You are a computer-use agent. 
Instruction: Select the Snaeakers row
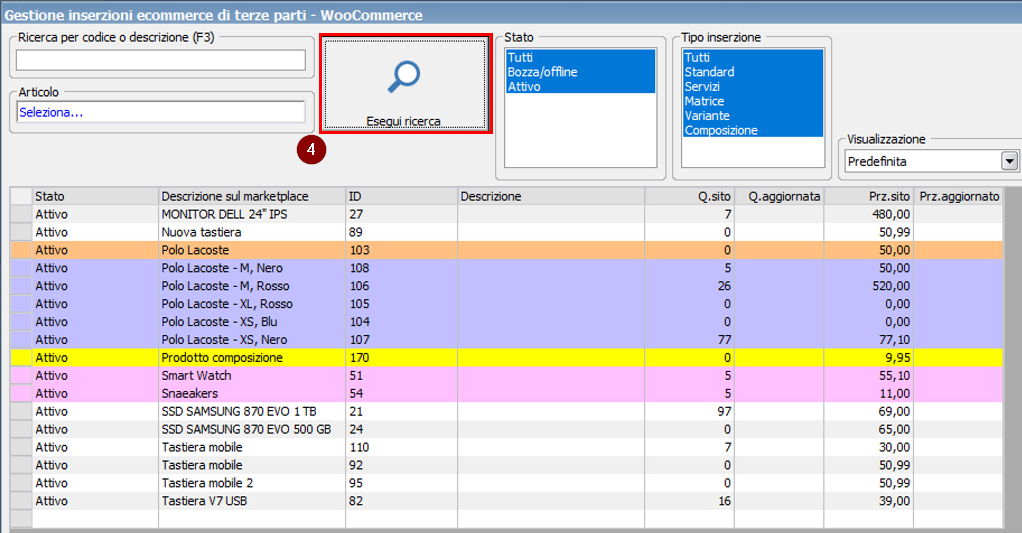(506, 394)
